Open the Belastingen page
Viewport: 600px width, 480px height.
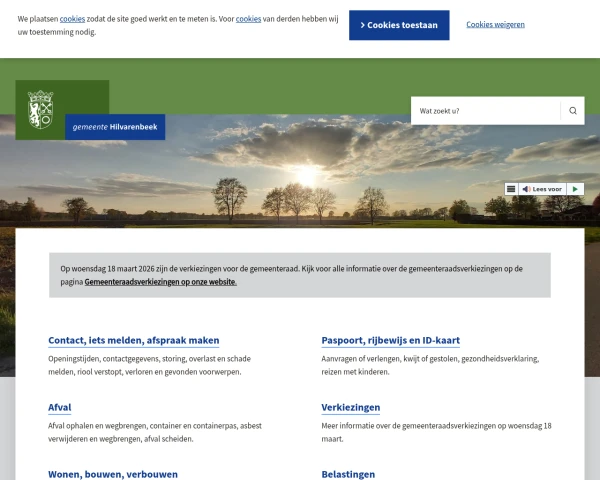coord(348,474)
